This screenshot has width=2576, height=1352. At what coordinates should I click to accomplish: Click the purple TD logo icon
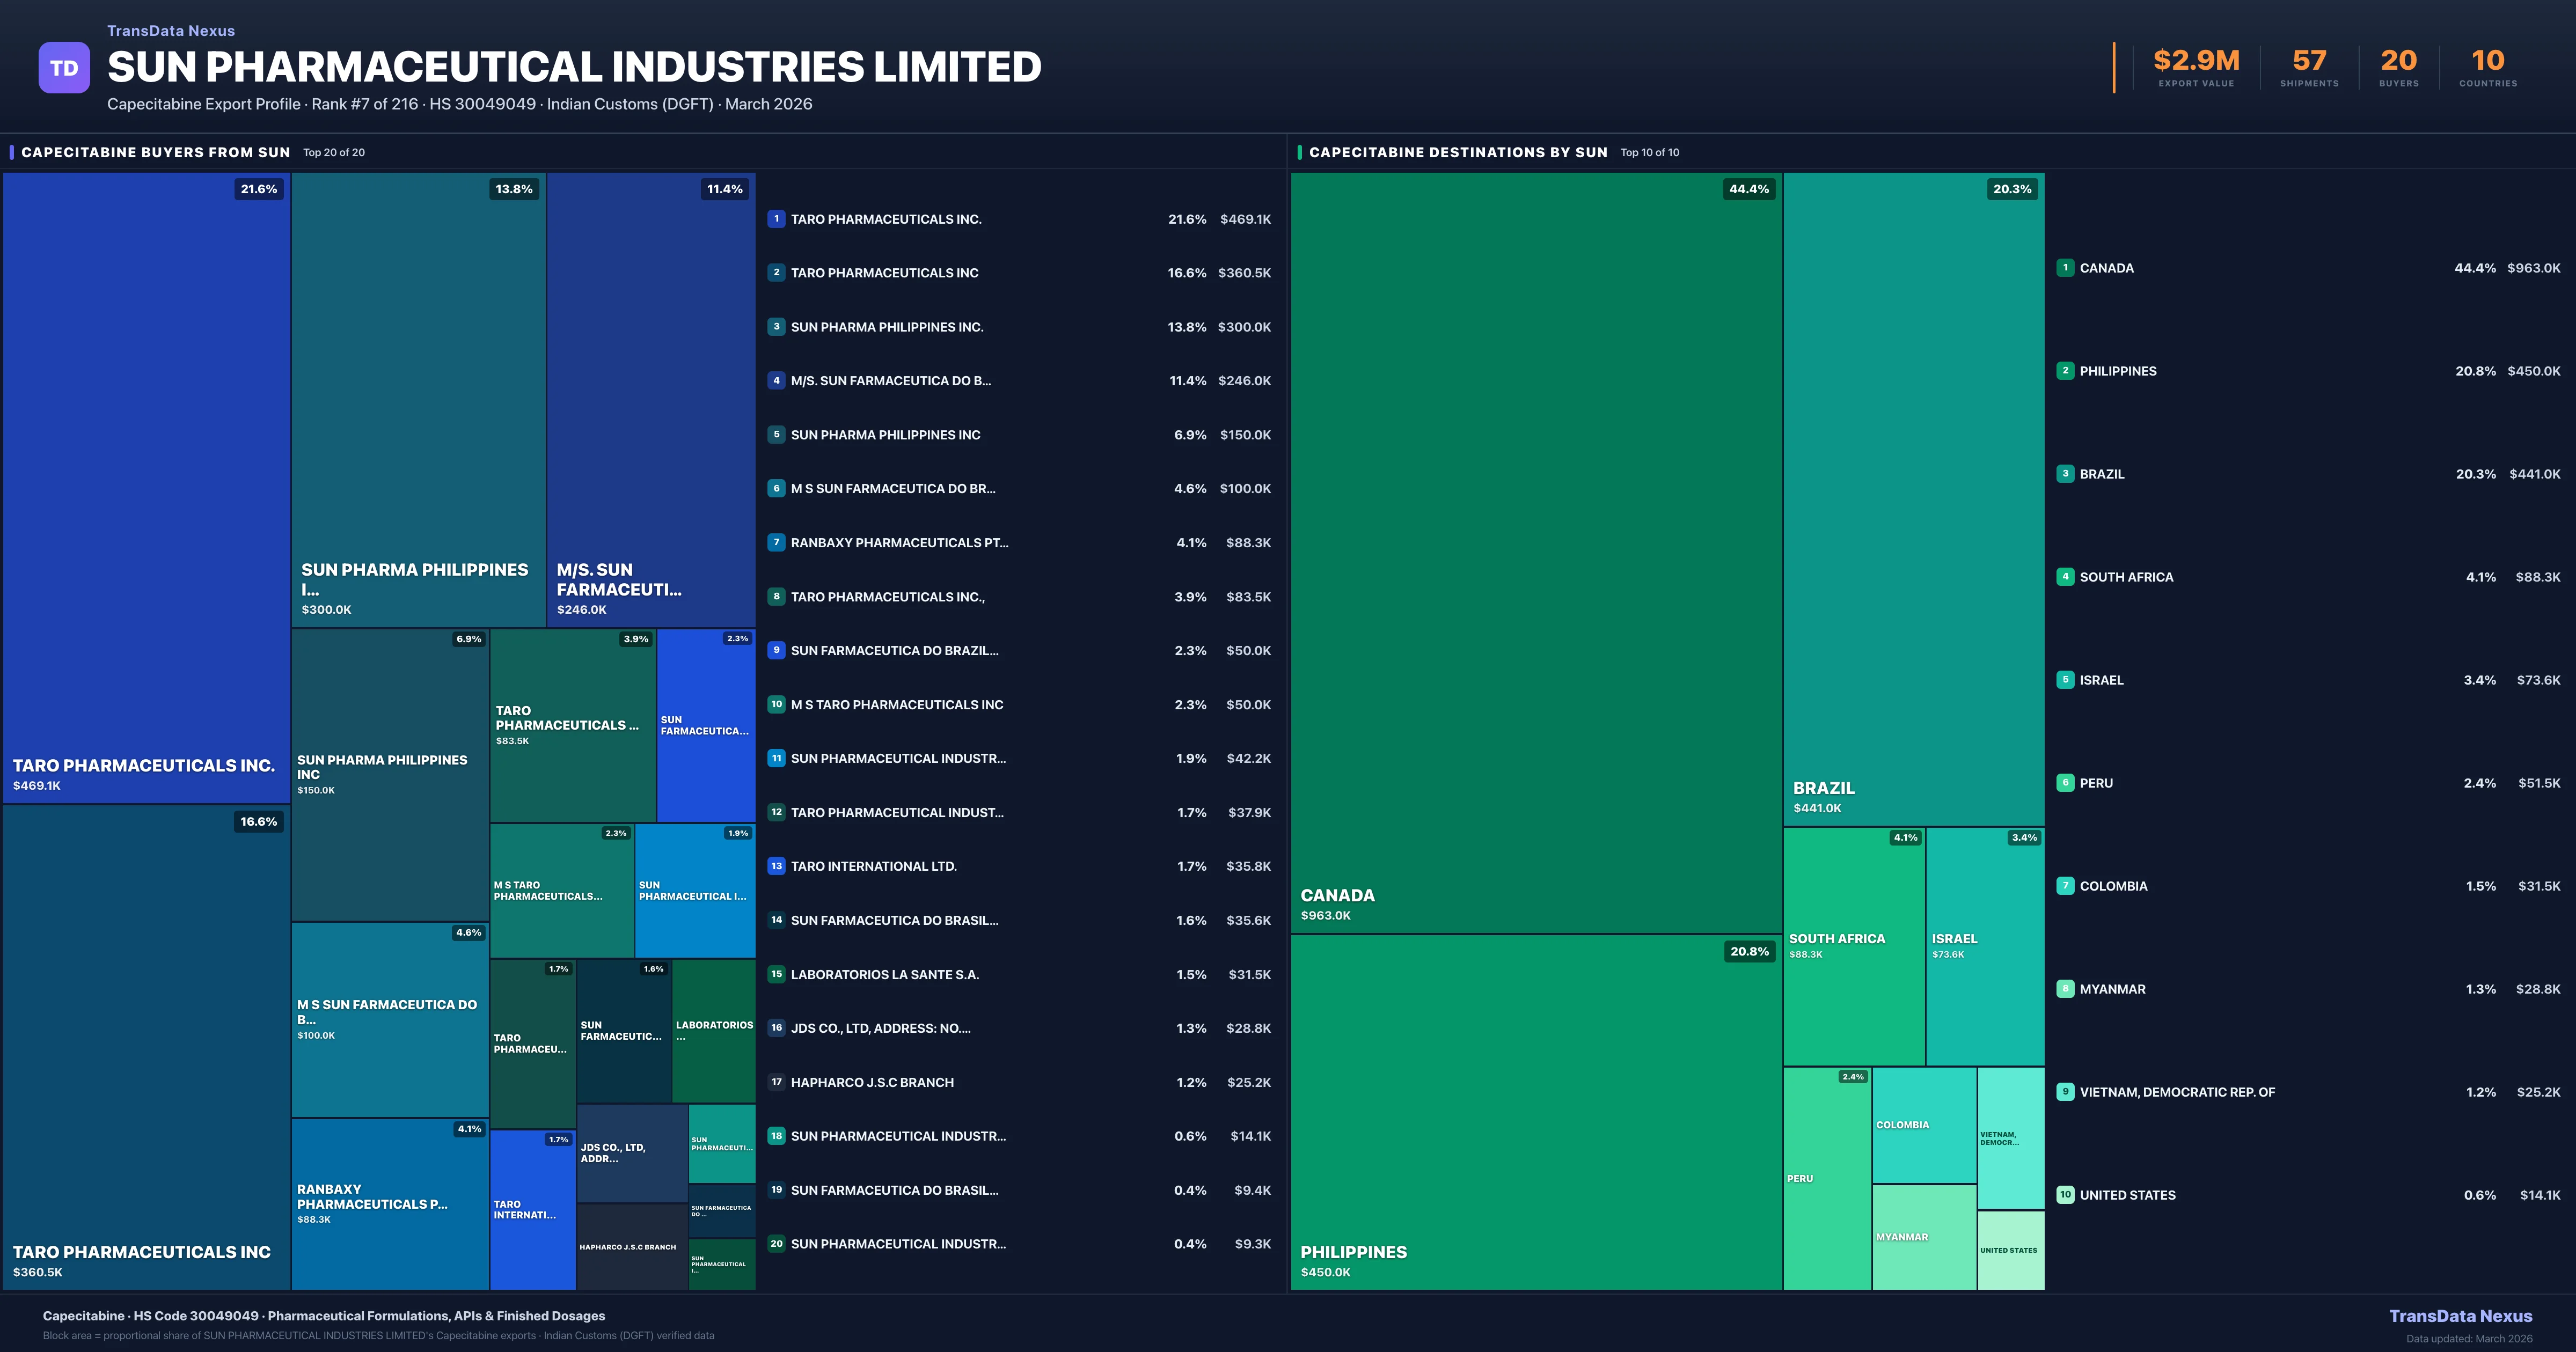(x=64, y=68)
